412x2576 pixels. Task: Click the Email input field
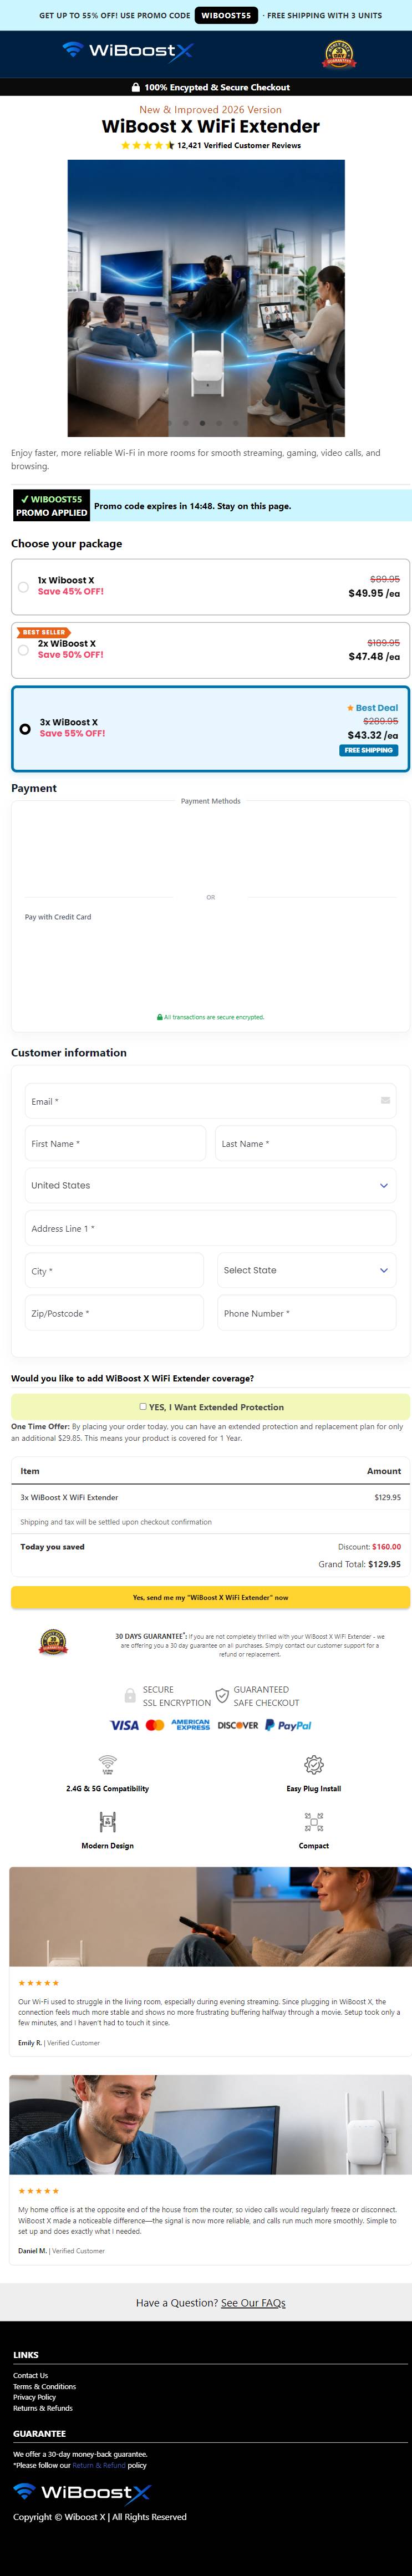click(x=210, y=1101)
